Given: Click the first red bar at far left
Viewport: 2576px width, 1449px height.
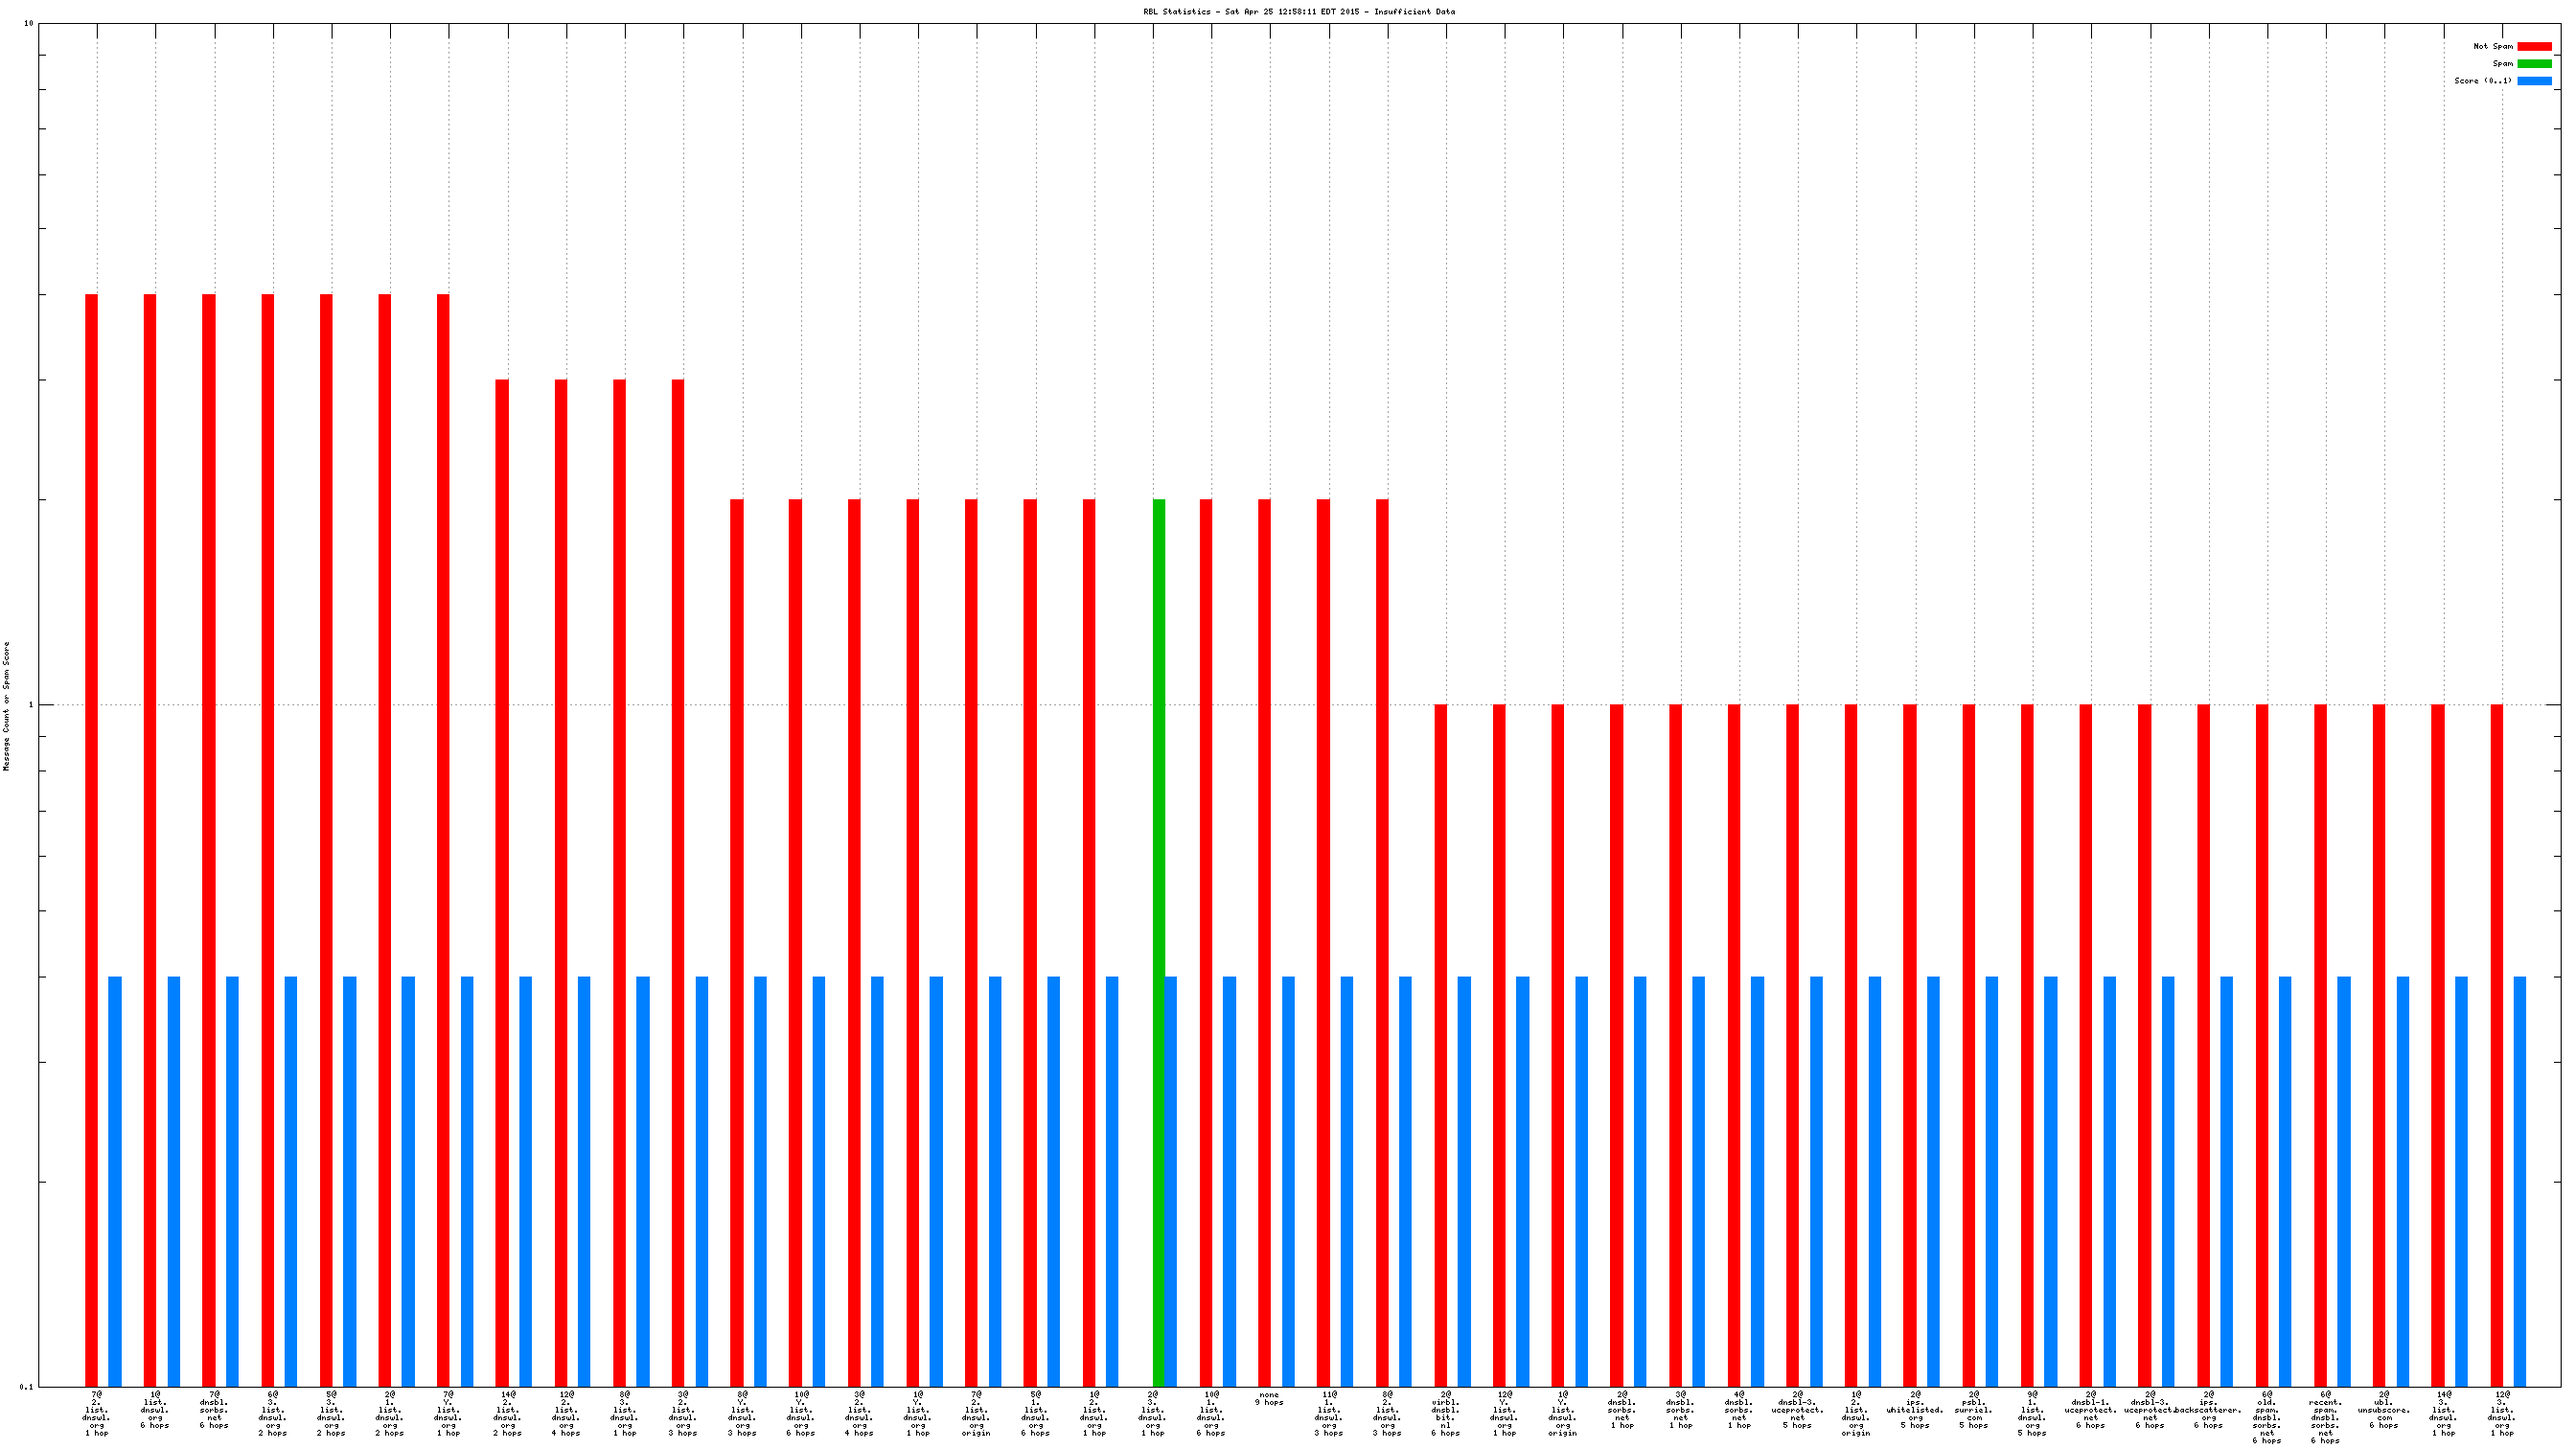Looking at the screenshot, I should tap(91, 840).
